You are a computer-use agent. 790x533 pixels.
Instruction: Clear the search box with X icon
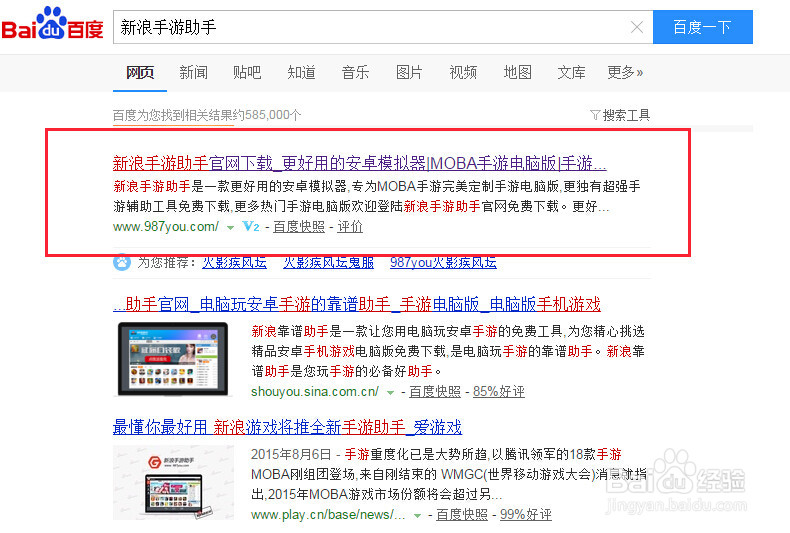(x=637, y=27)
